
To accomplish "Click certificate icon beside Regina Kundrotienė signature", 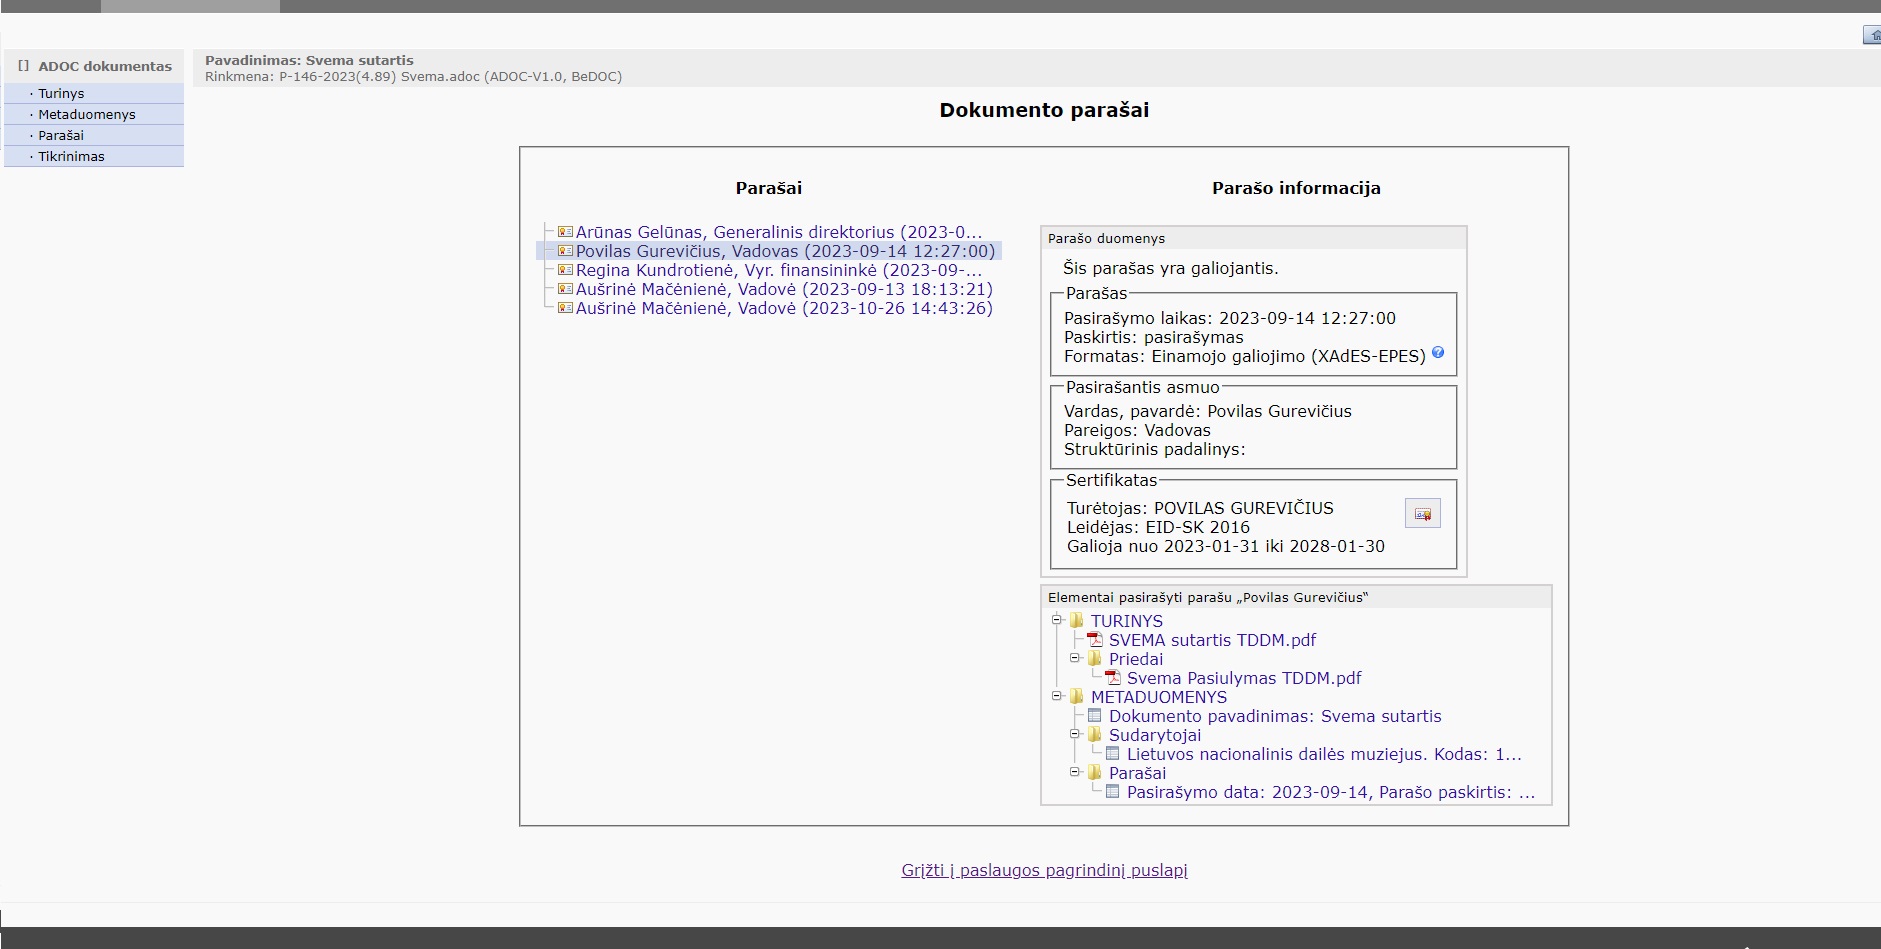I will (565, 270).
